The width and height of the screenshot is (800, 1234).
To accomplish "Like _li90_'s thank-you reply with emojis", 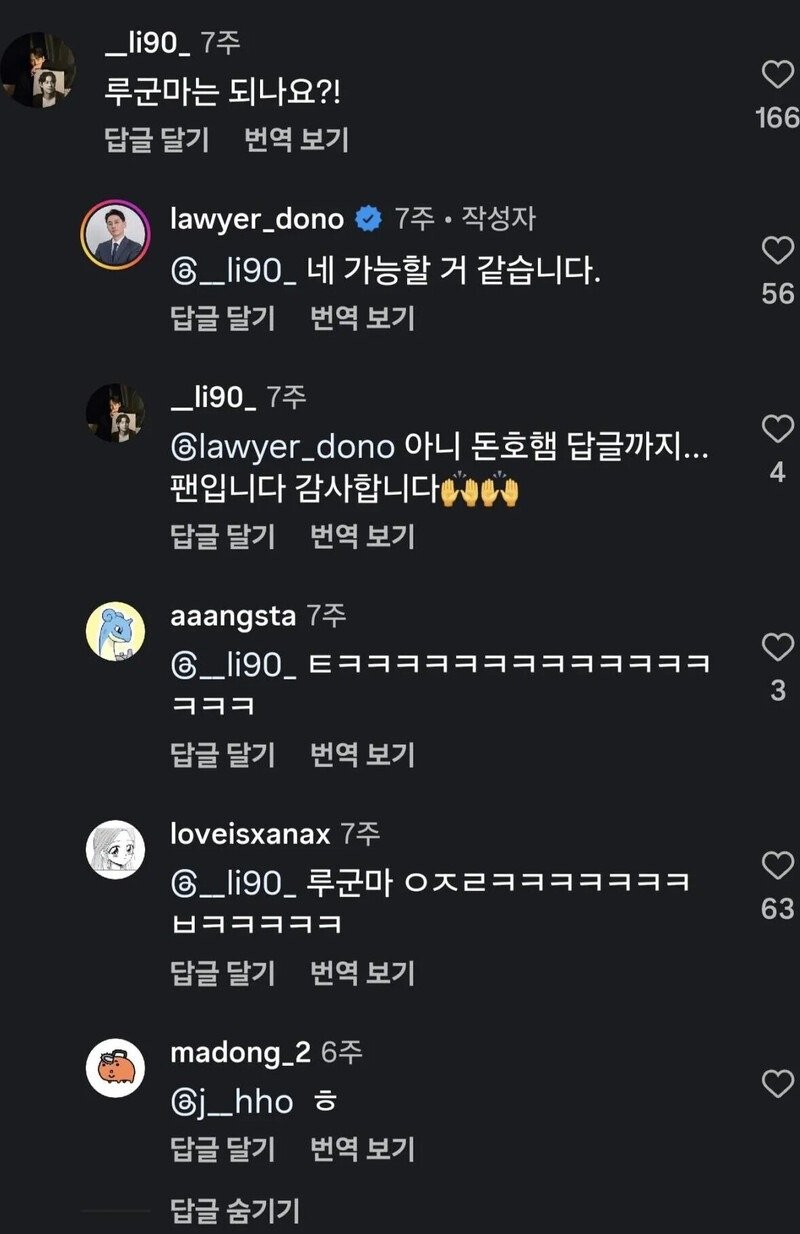I will (777, 430).
